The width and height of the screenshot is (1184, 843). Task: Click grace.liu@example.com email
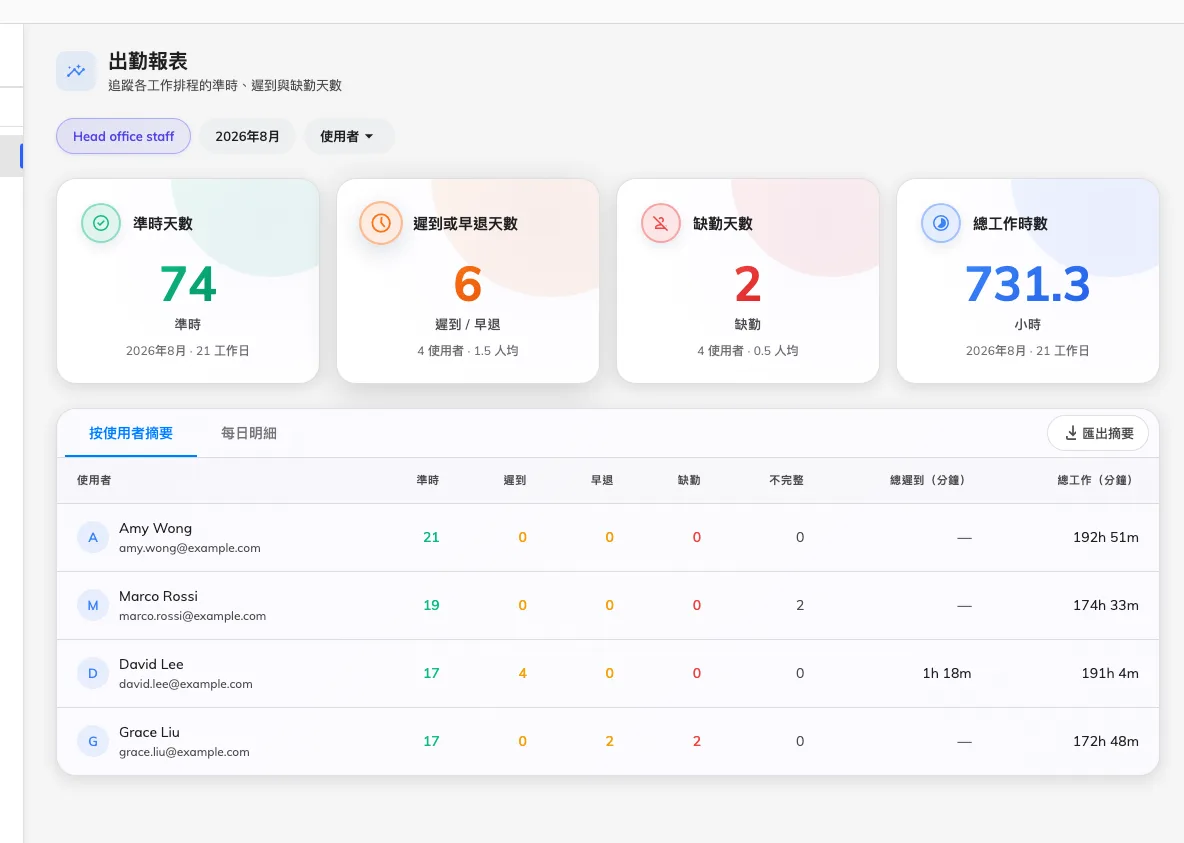click(184, 752)
